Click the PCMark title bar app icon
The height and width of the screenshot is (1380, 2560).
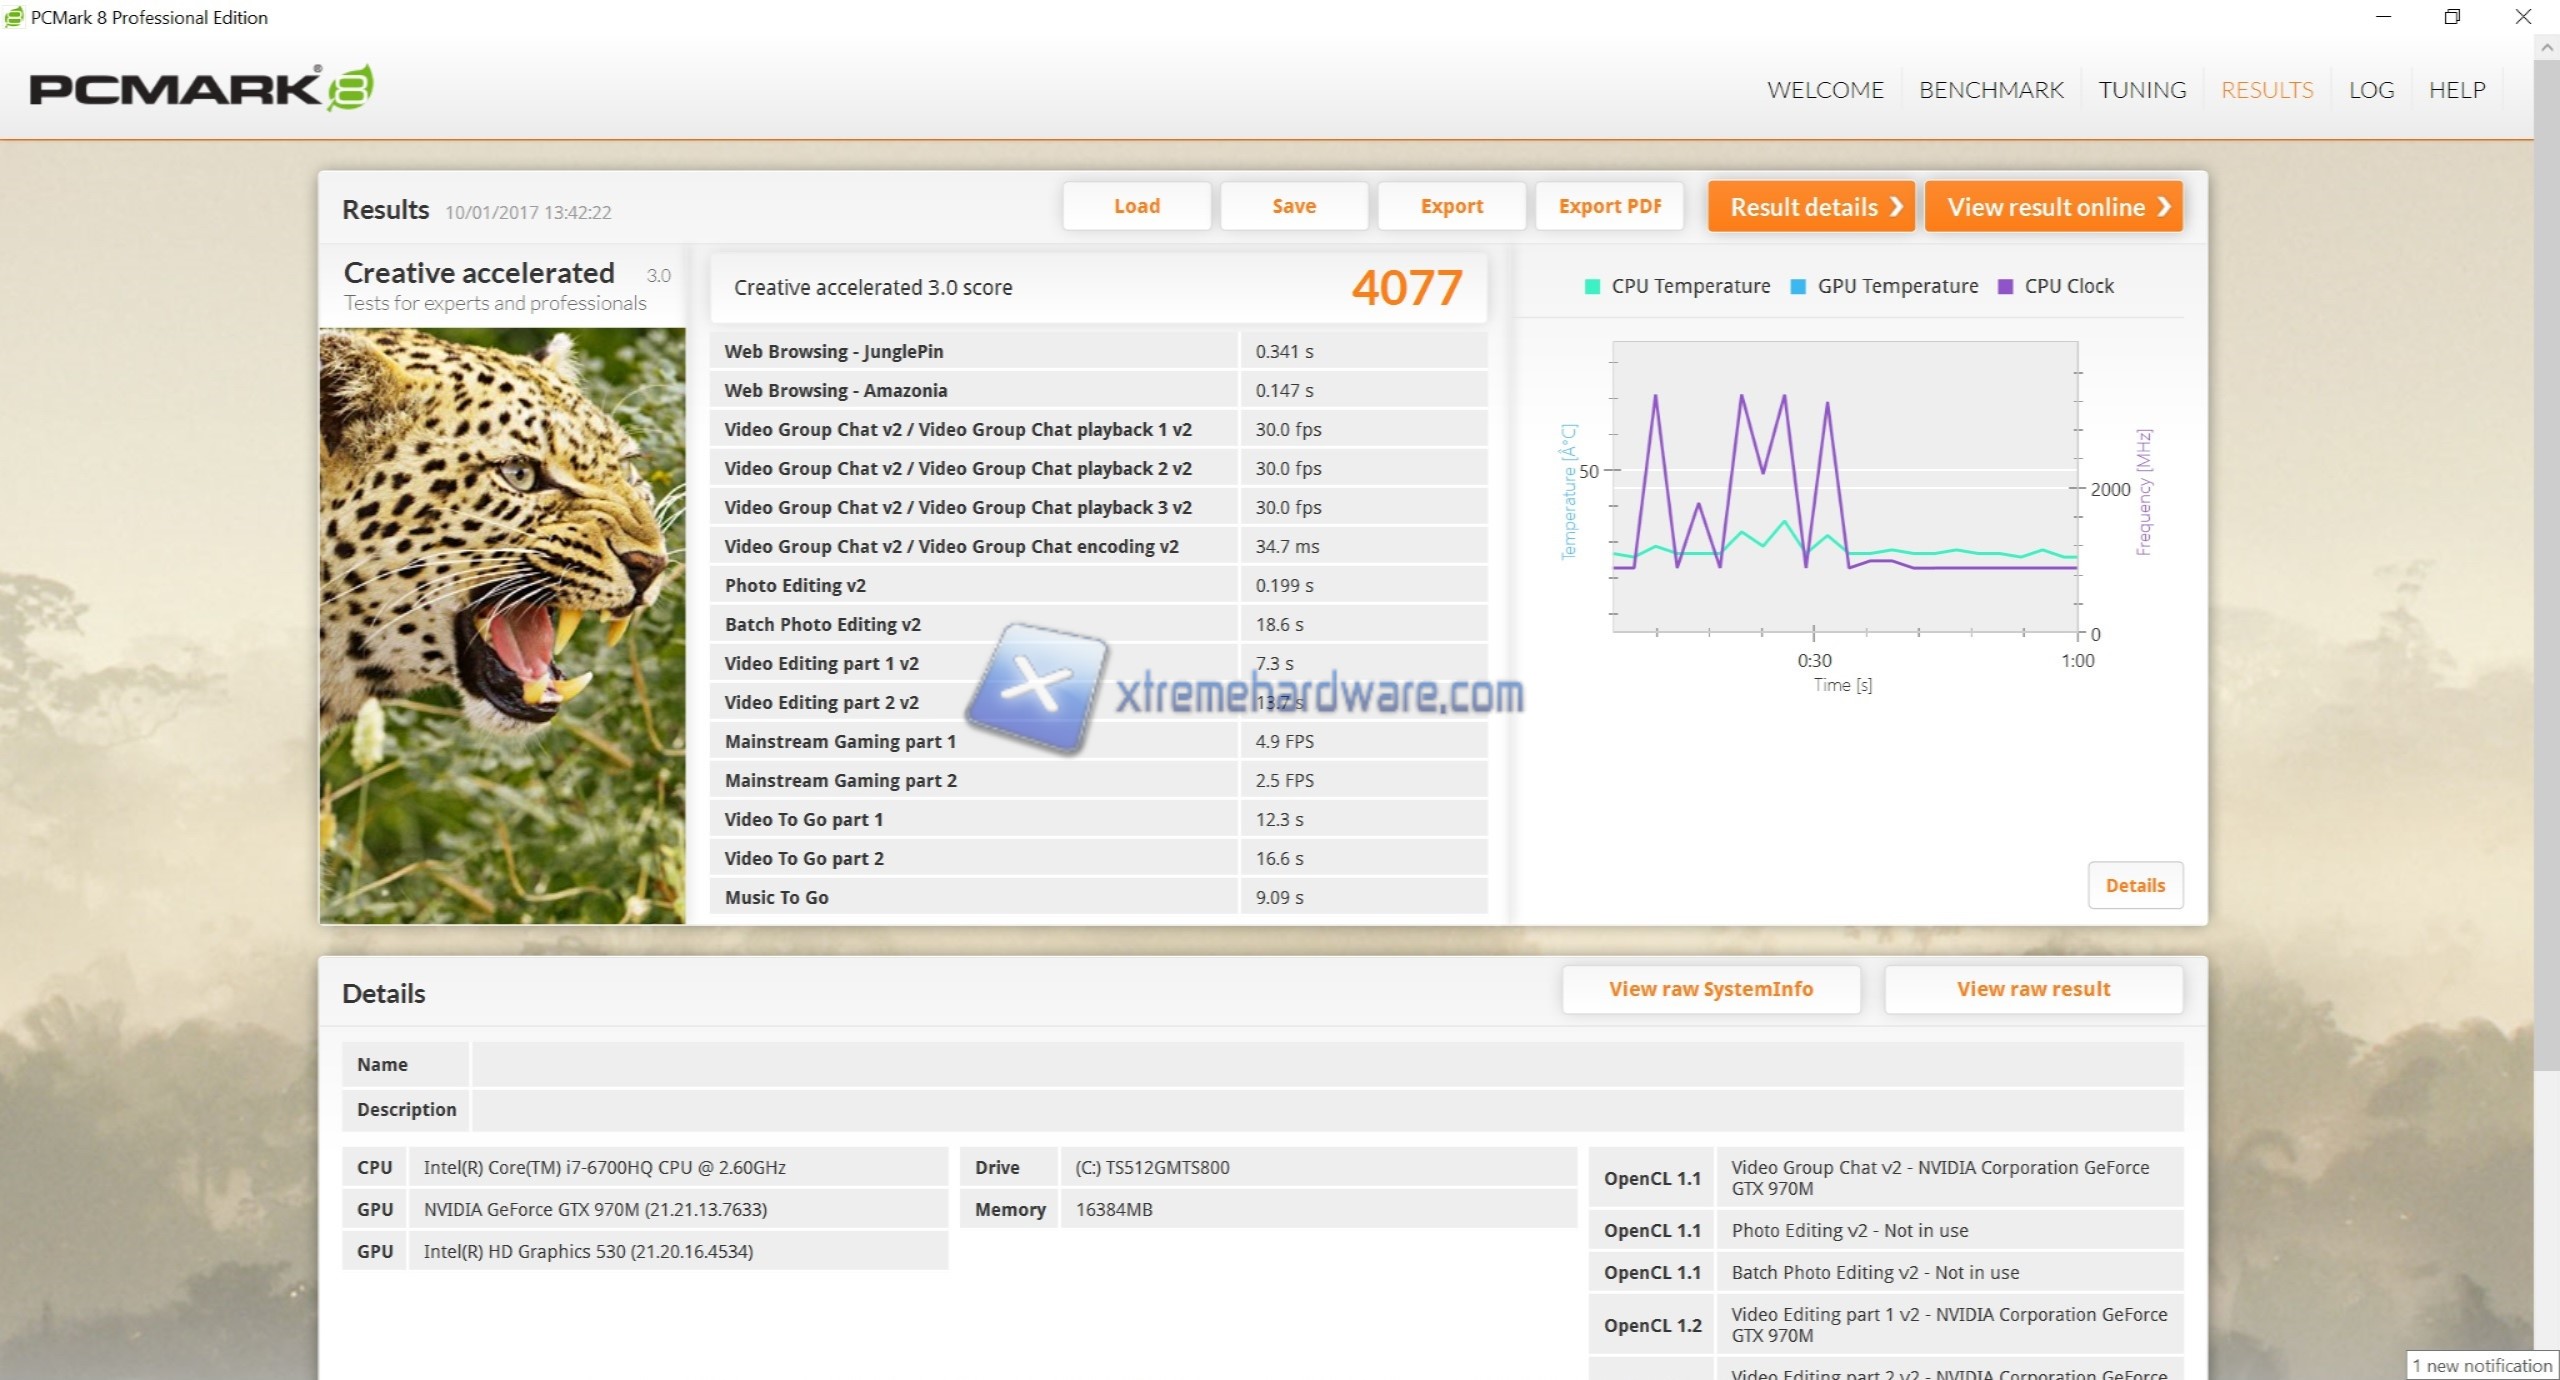(14, 17)
